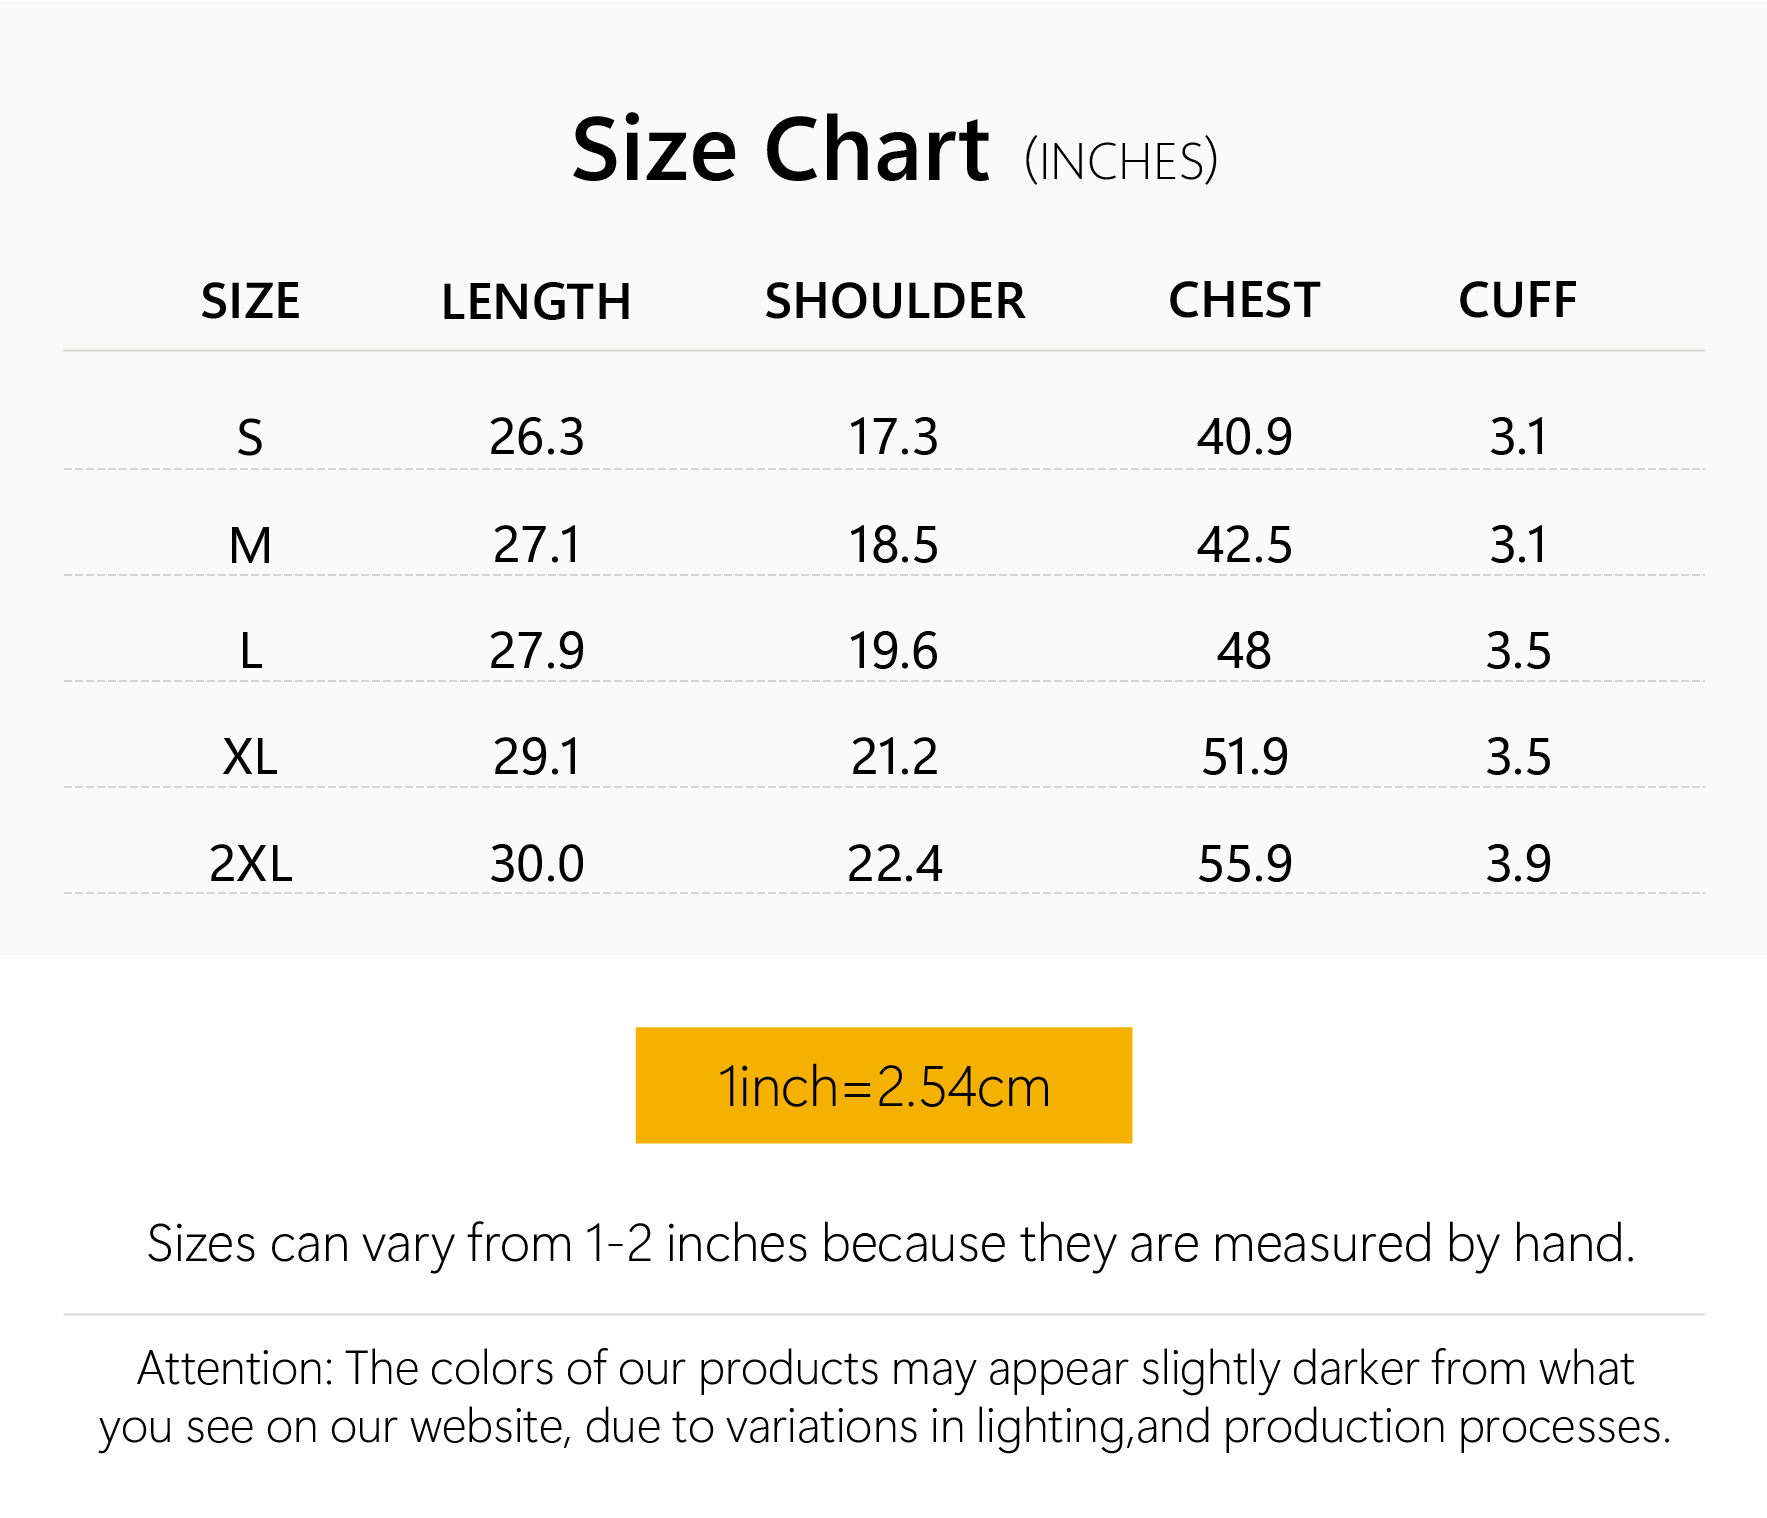Click the LENGTH column header
Image resolution: width=1767 pixels, height=1518 pixels.
point(536,301)
